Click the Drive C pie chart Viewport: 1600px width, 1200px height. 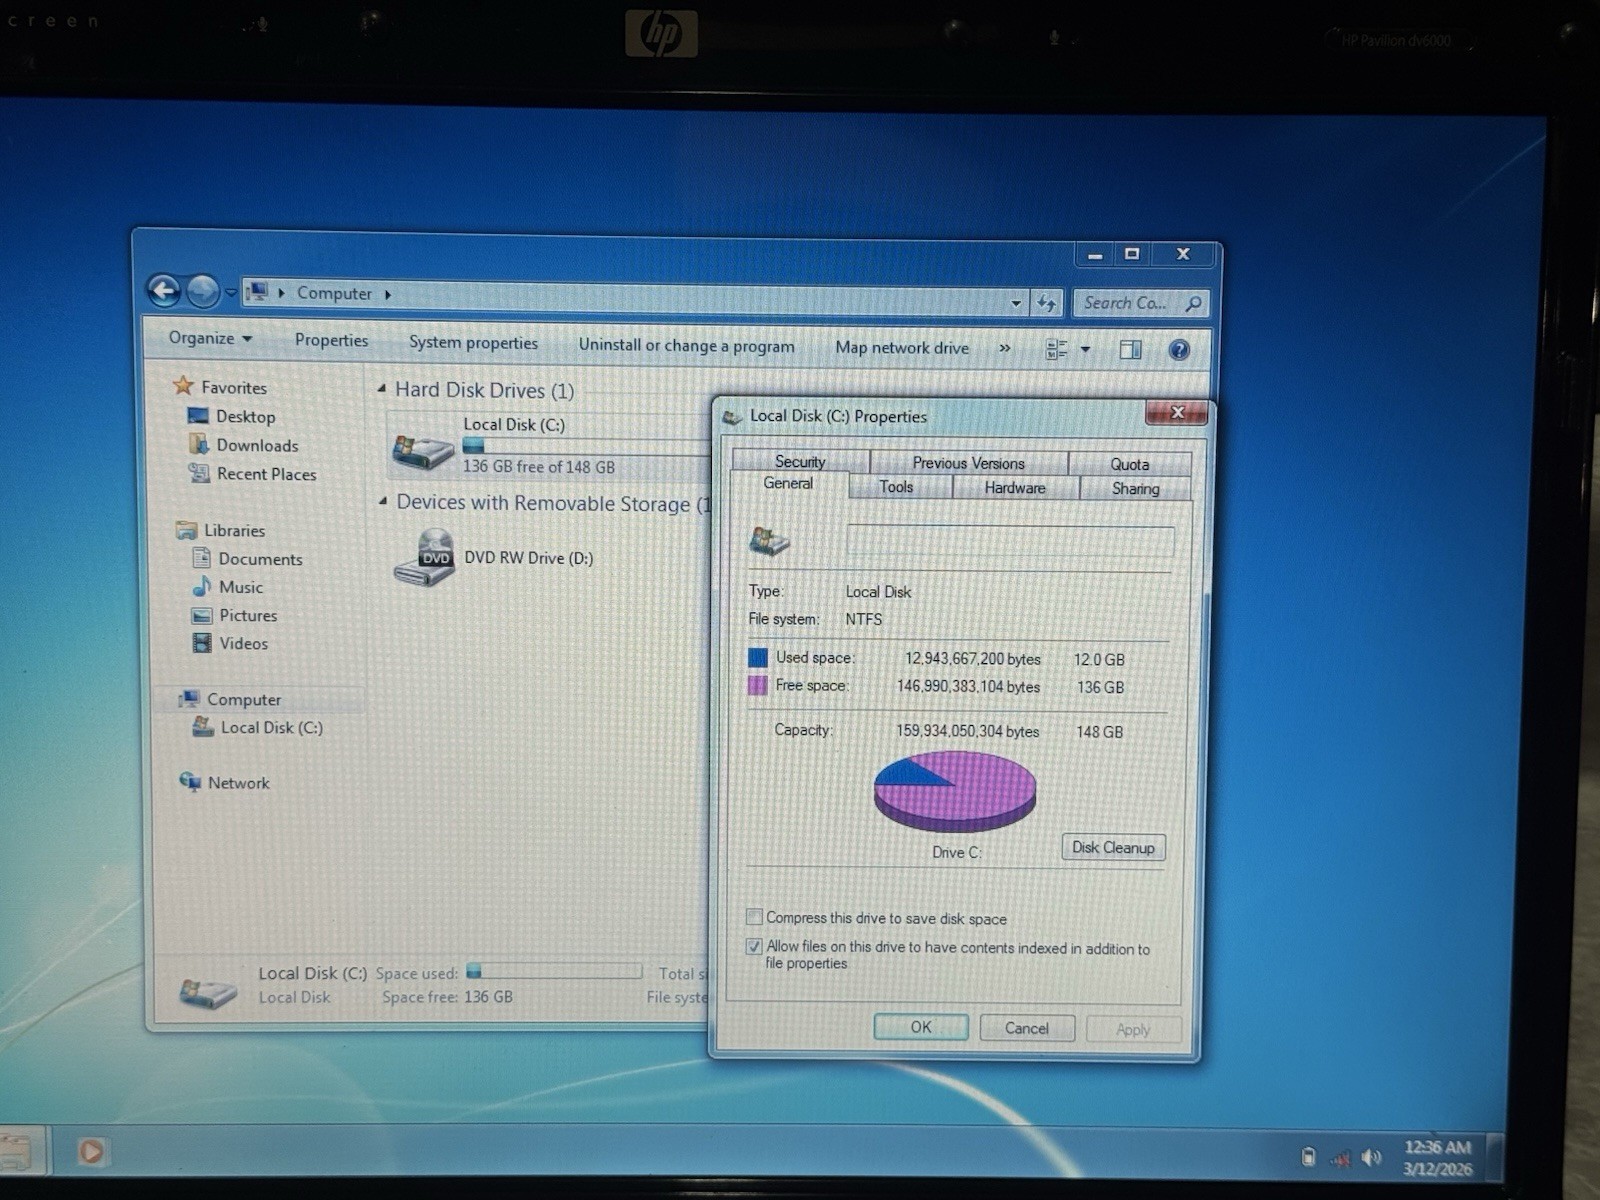pyautogui.click(x=955, y=791)
